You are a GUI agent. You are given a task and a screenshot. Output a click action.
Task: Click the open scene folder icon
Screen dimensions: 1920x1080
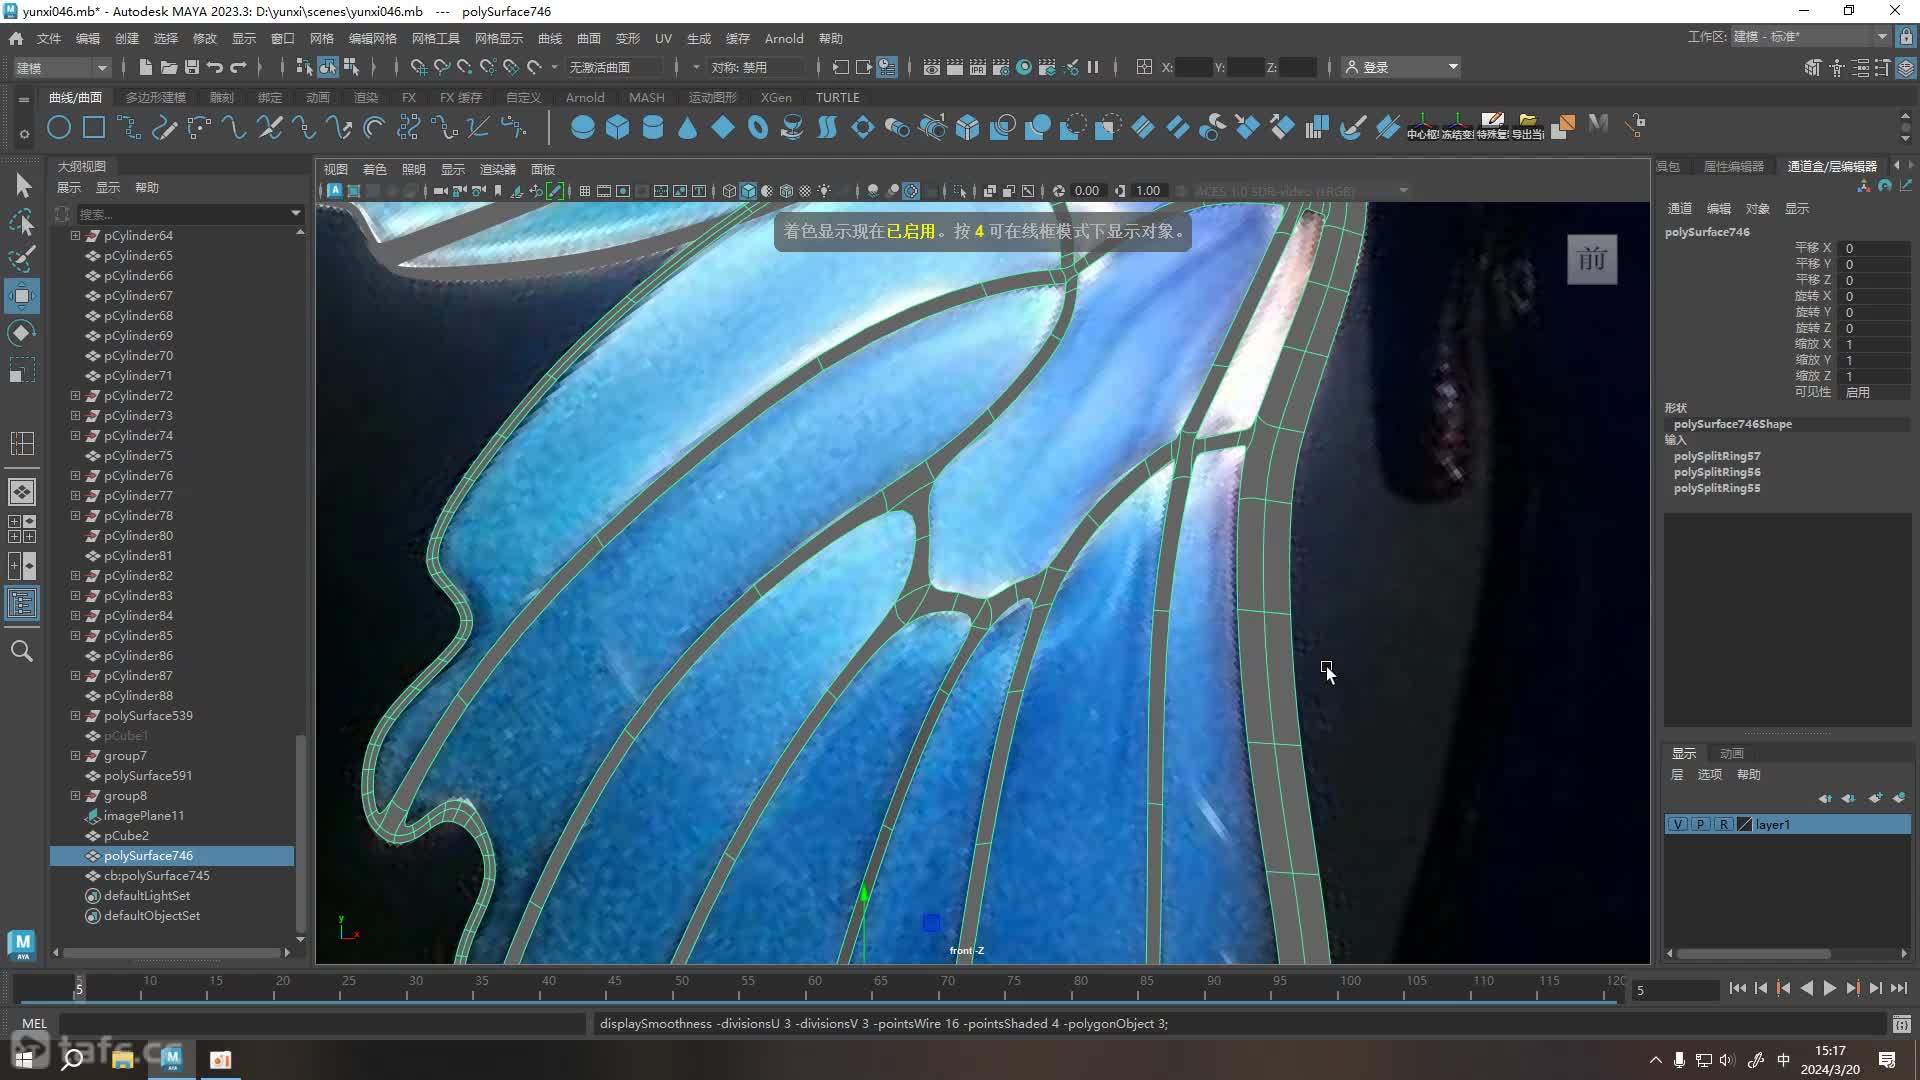pyautogui.click(x=168, y=67)
